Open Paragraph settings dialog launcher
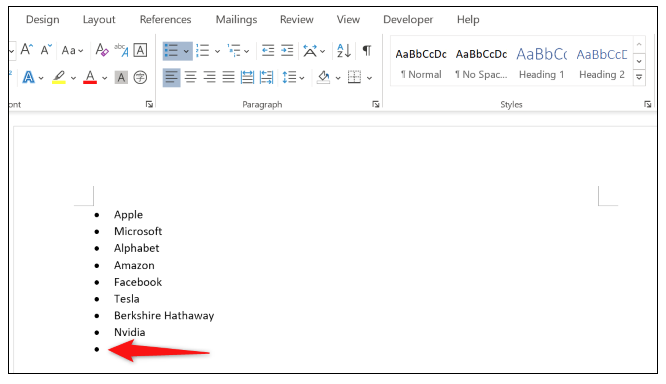666x384 pixels. click(x=376, y=104)
